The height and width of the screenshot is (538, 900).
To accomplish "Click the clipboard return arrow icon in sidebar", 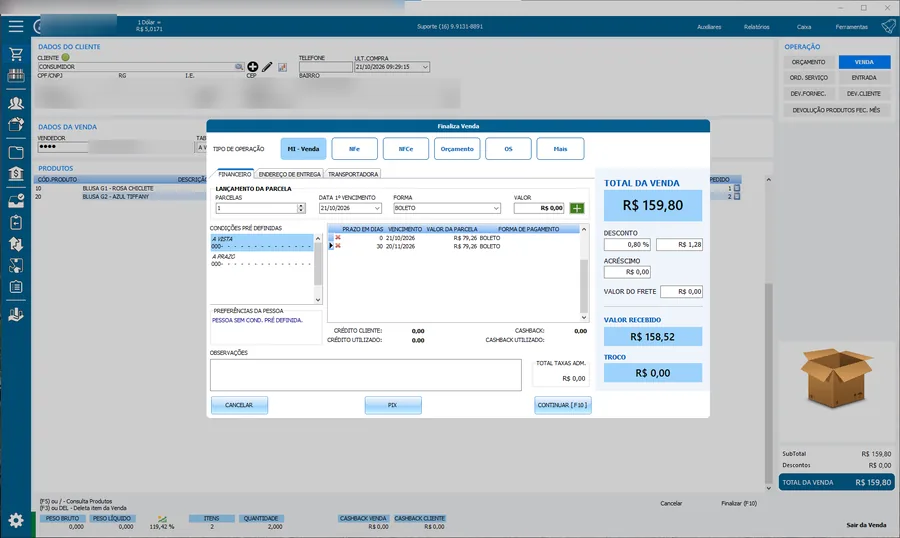I will 15,222.
